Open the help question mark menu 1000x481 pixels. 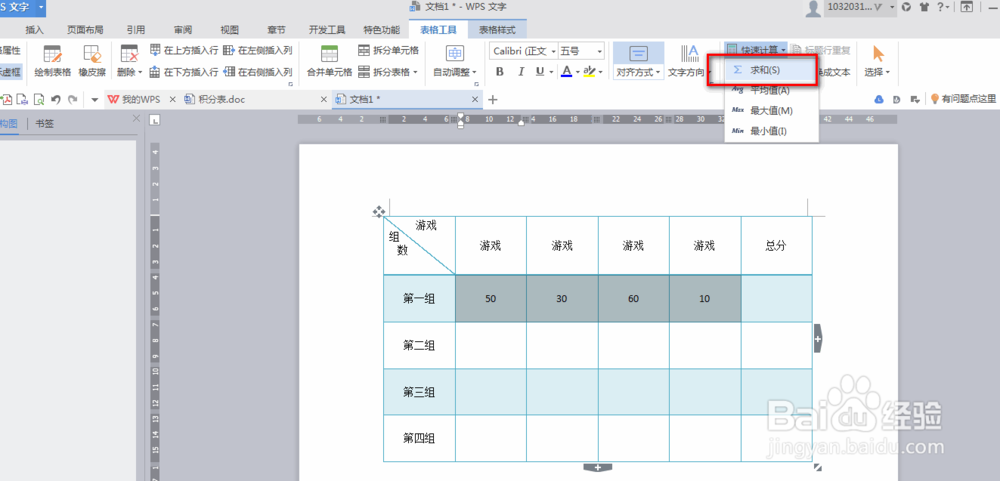[943, 7]
